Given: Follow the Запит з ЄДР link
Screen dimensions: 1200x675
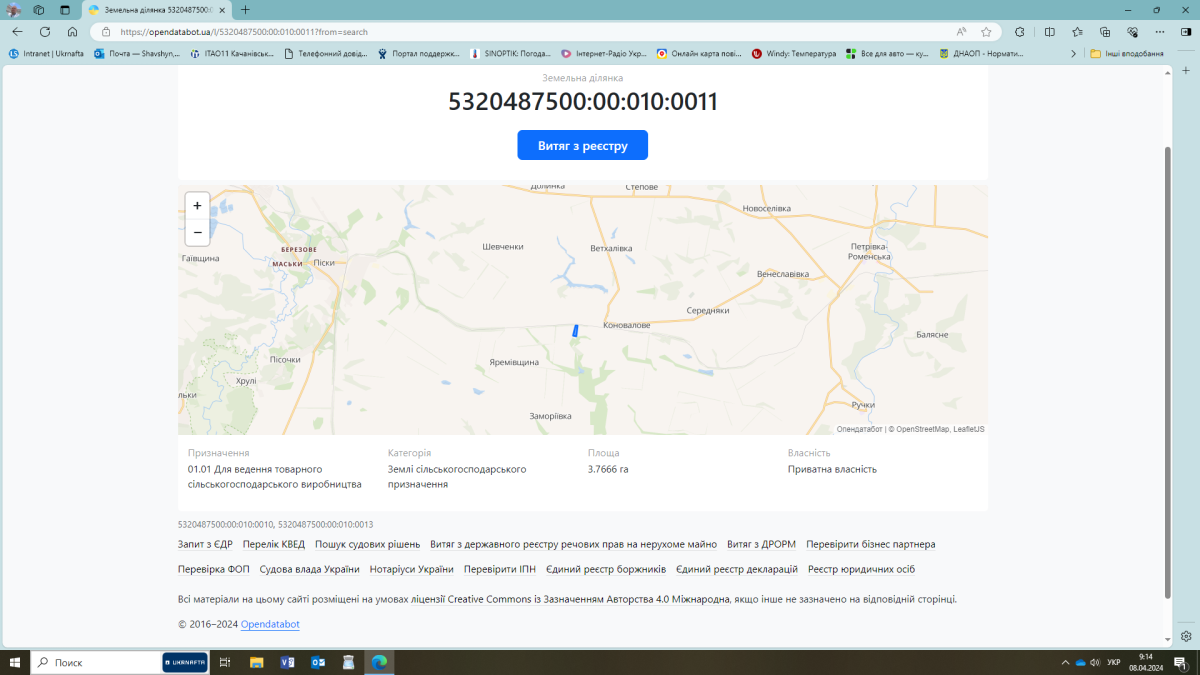Looking at the screenshot, I should point(205,545).
